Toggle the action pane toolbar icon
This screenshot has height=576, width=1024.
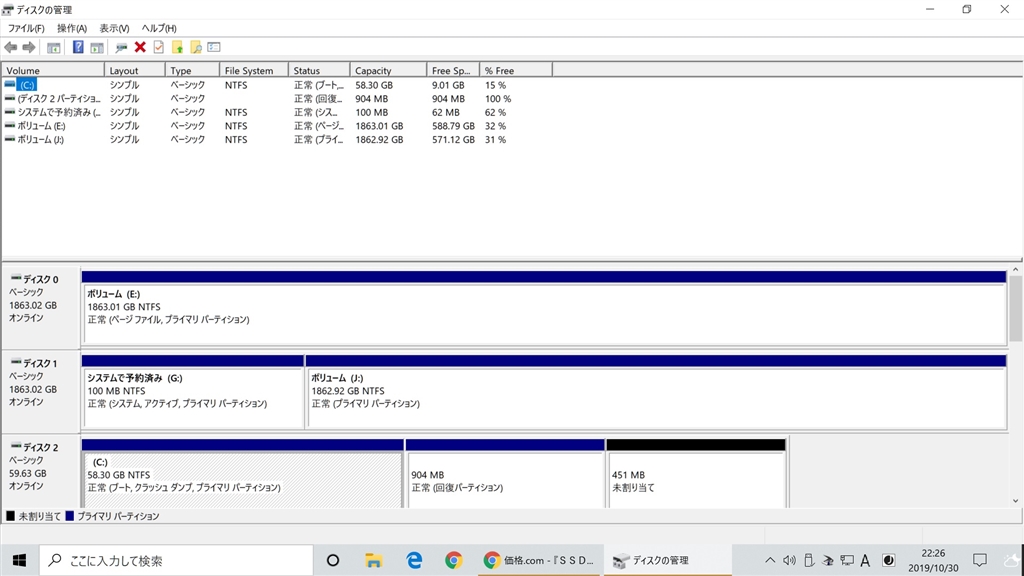97,47
